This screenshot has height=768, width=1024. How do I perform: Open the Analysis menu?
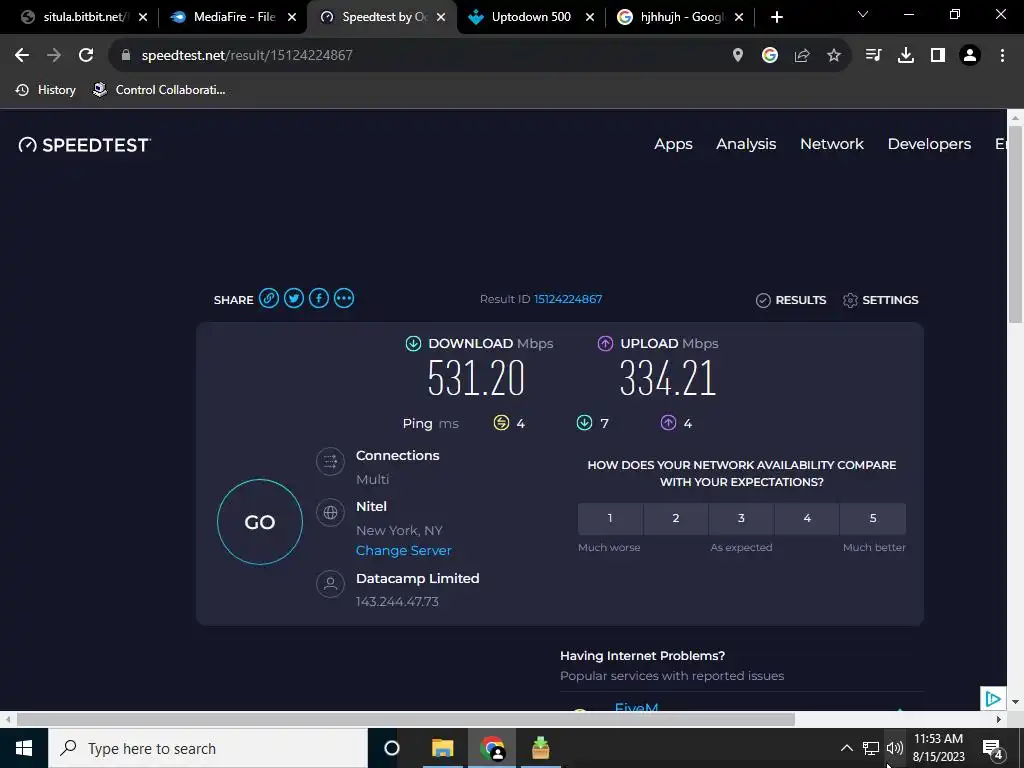click(x=746, y=144)
